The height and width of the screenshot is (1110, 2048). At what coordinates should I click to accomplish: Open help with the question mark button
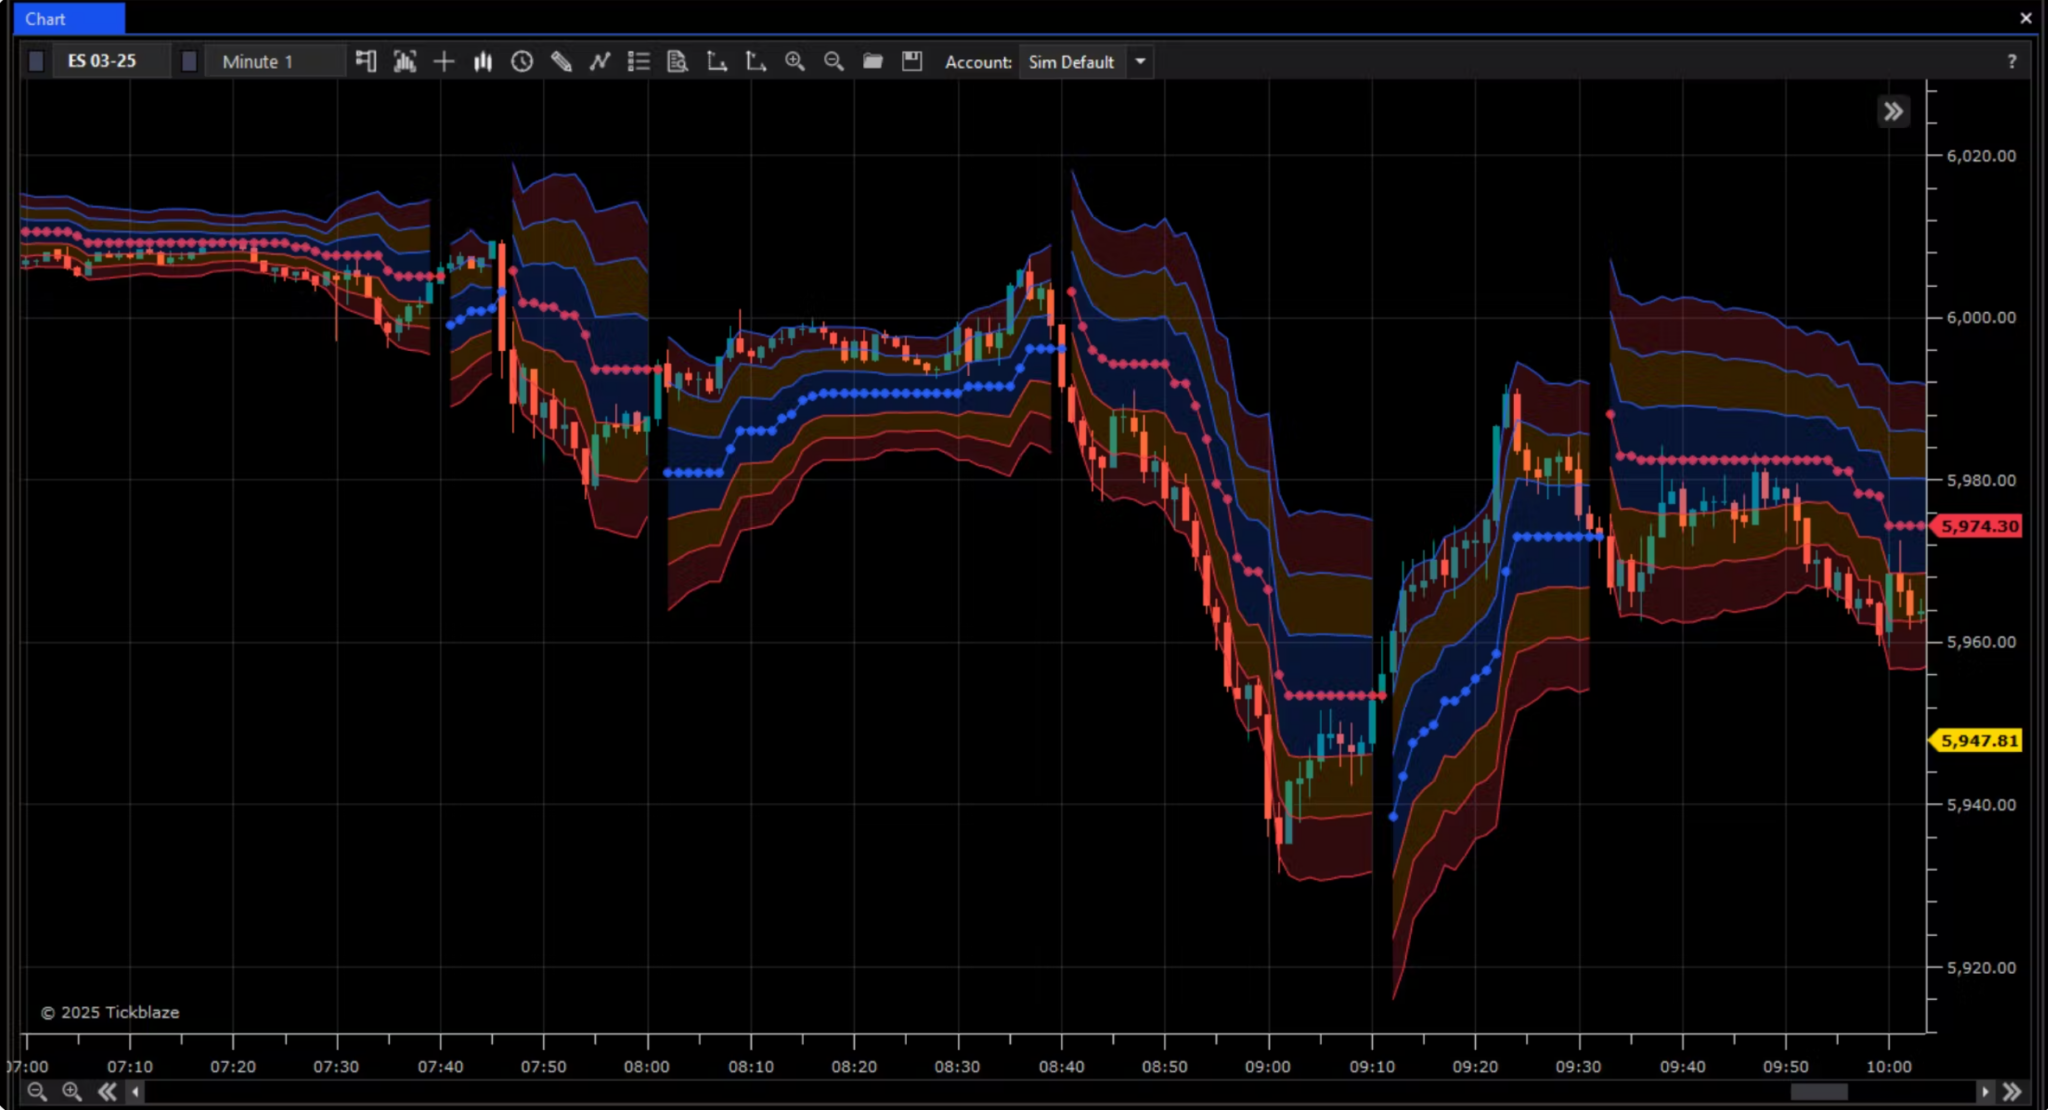coord(2012,62)
